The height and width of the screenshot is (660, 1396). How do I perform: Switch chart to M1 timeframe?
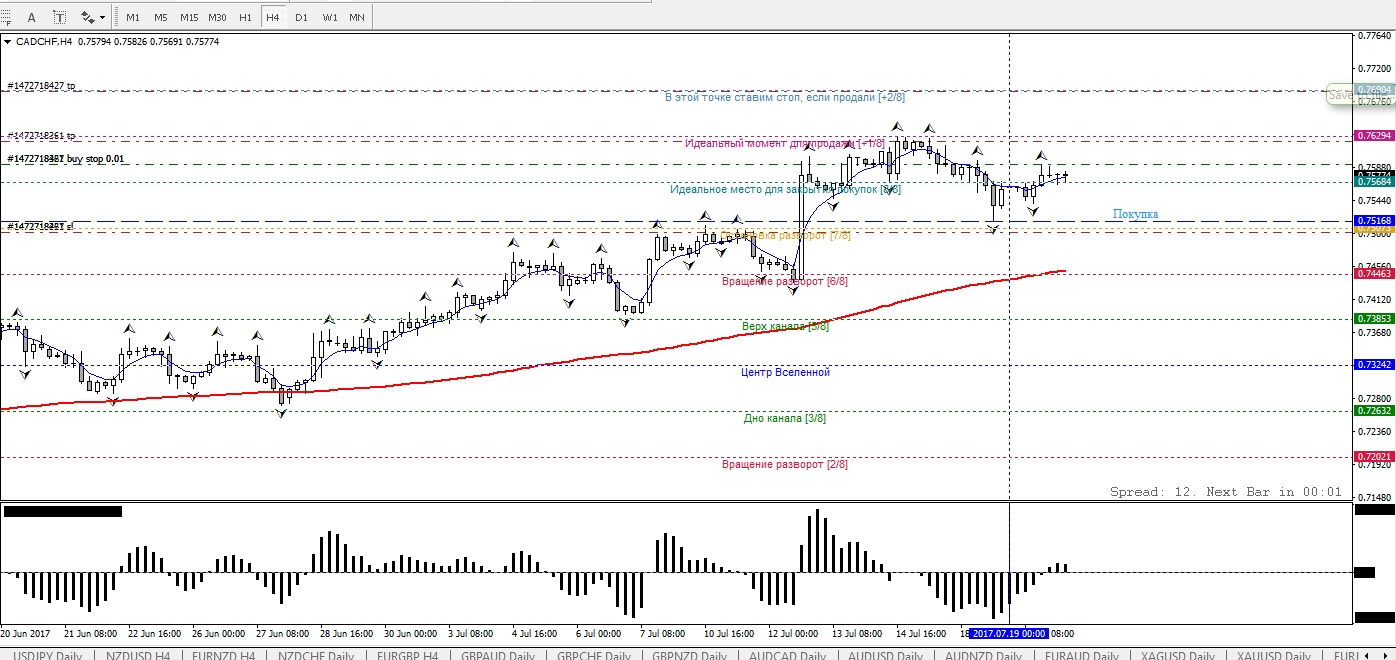click(x=133, y=17)
